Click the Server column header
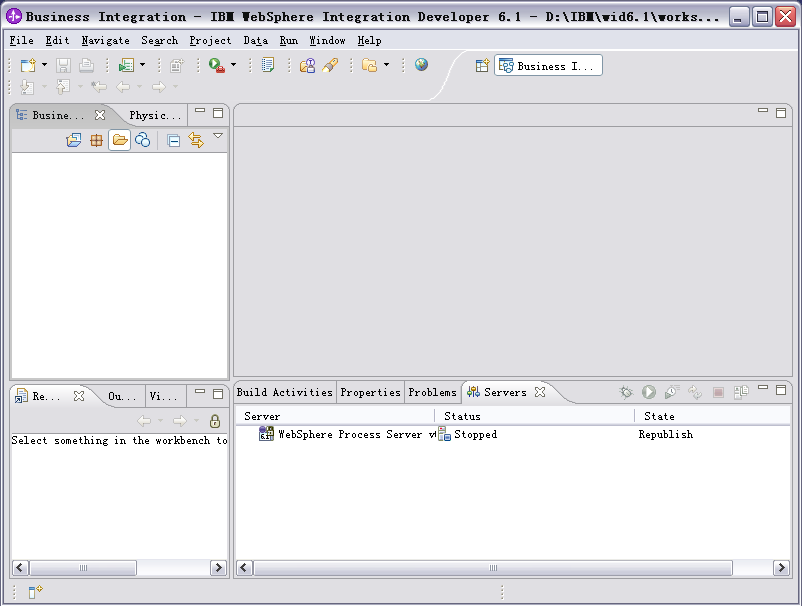Image resolution: width=802 pixels, height=606 pixels. [335, 416]
